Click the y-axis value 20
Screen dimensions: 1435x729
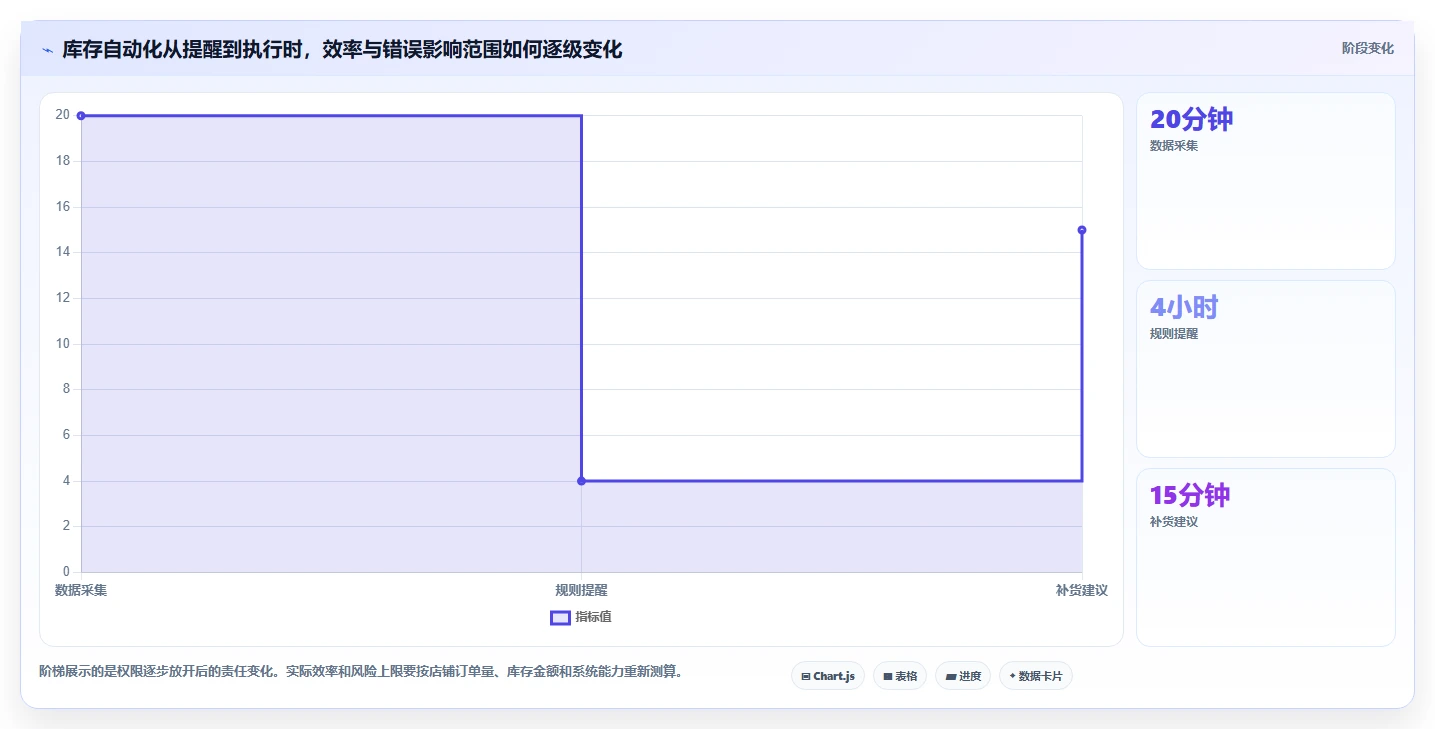coord(63,115)
